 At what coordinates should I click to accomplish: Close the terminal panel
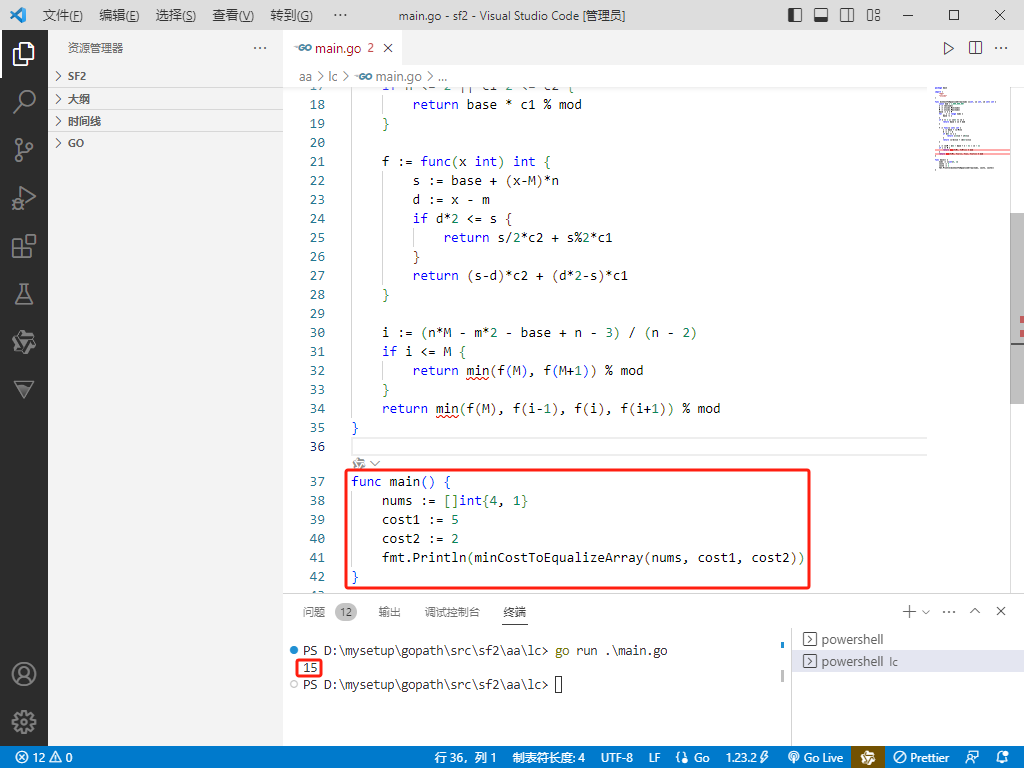(x=1000, y=611)
